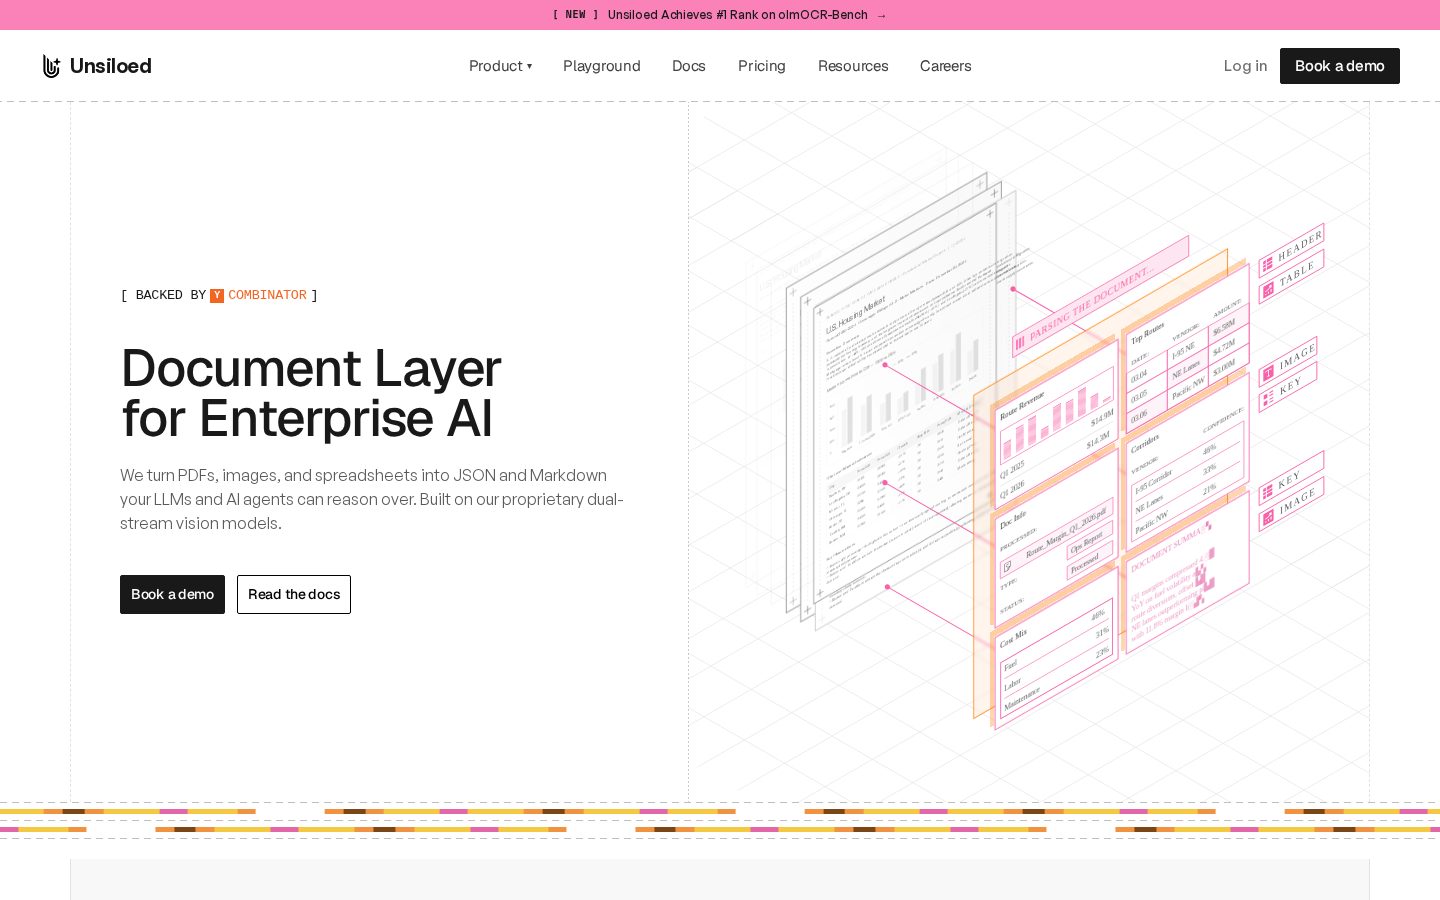
Task: Click the Unsiloed logo icon
Action: [51, 66]
